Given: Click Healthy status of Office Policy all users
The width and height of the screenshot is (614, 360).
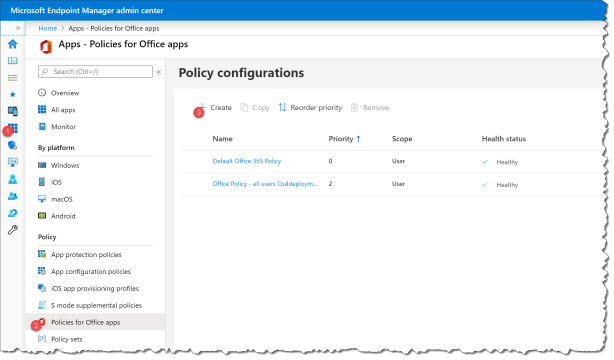Looking at the screenshot, I should [x=500, y=185].
